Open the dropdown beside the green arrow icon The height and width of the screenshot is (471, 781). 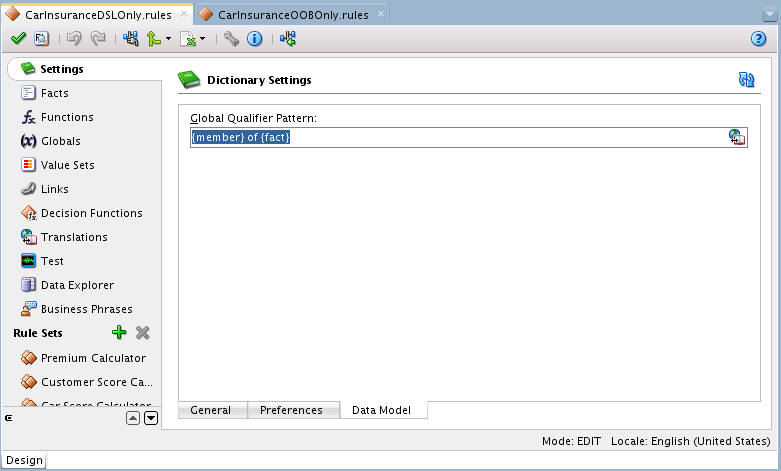(x=168, y=38)
